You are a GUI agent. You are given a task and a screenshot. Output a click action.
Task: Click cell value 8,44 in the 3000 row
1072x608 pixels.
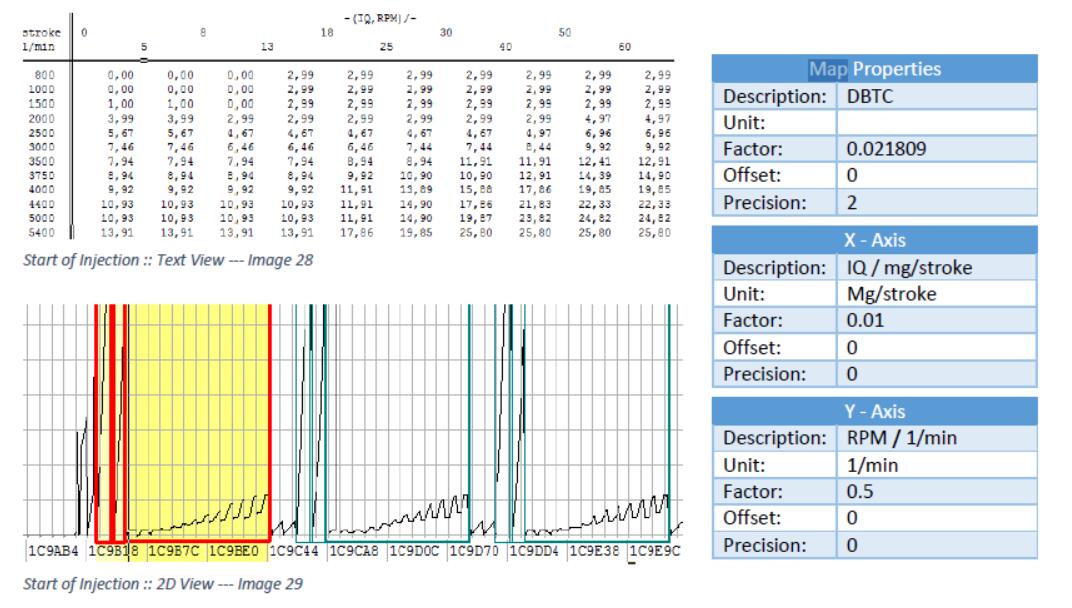click(x=538, y=147)
